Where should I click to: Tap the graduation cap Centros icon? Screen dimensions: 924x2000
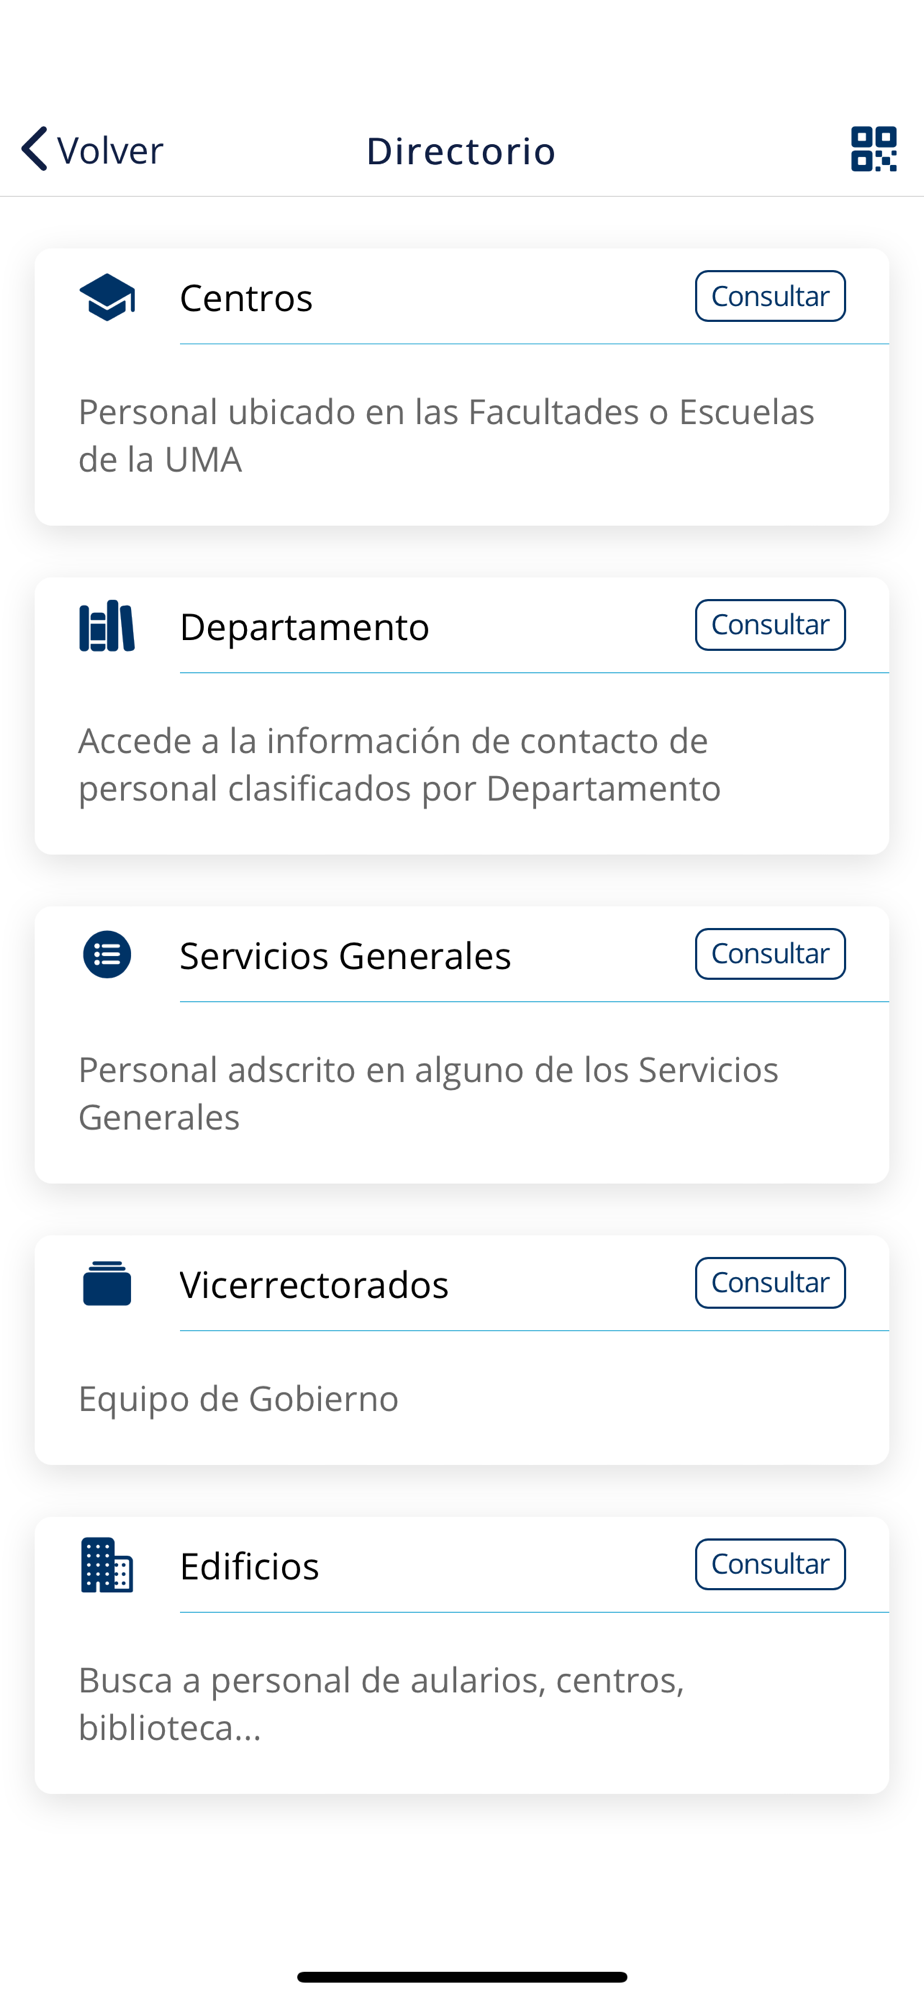[107, 297]
